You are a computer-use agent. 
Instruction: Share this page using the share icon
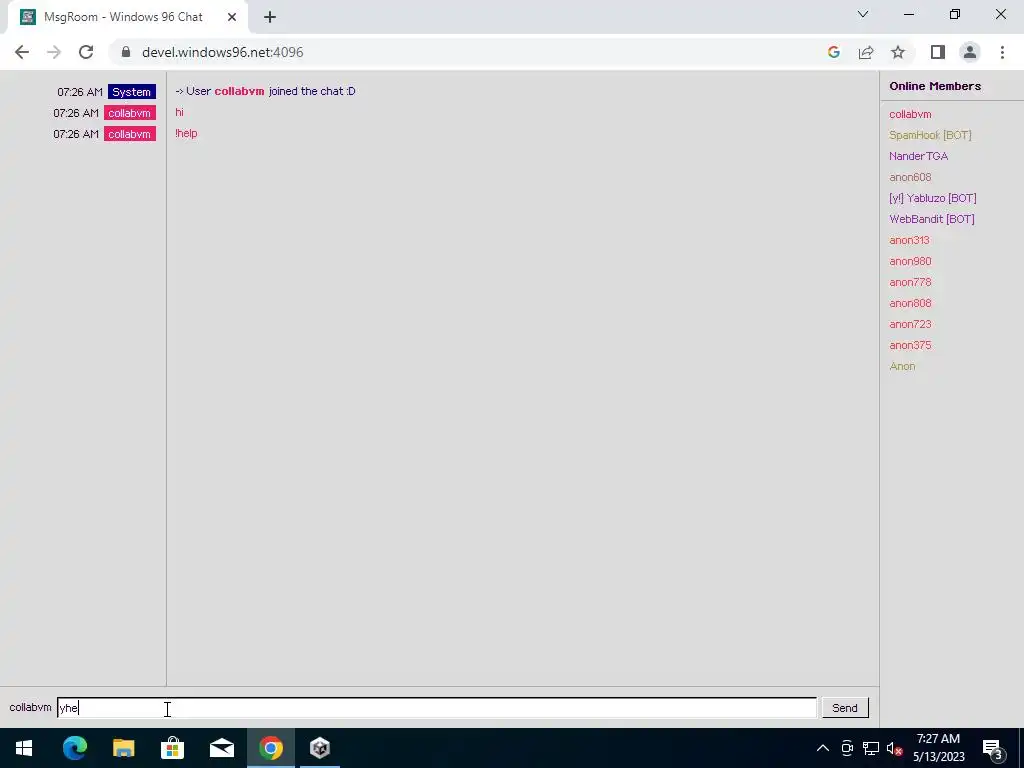866,52
